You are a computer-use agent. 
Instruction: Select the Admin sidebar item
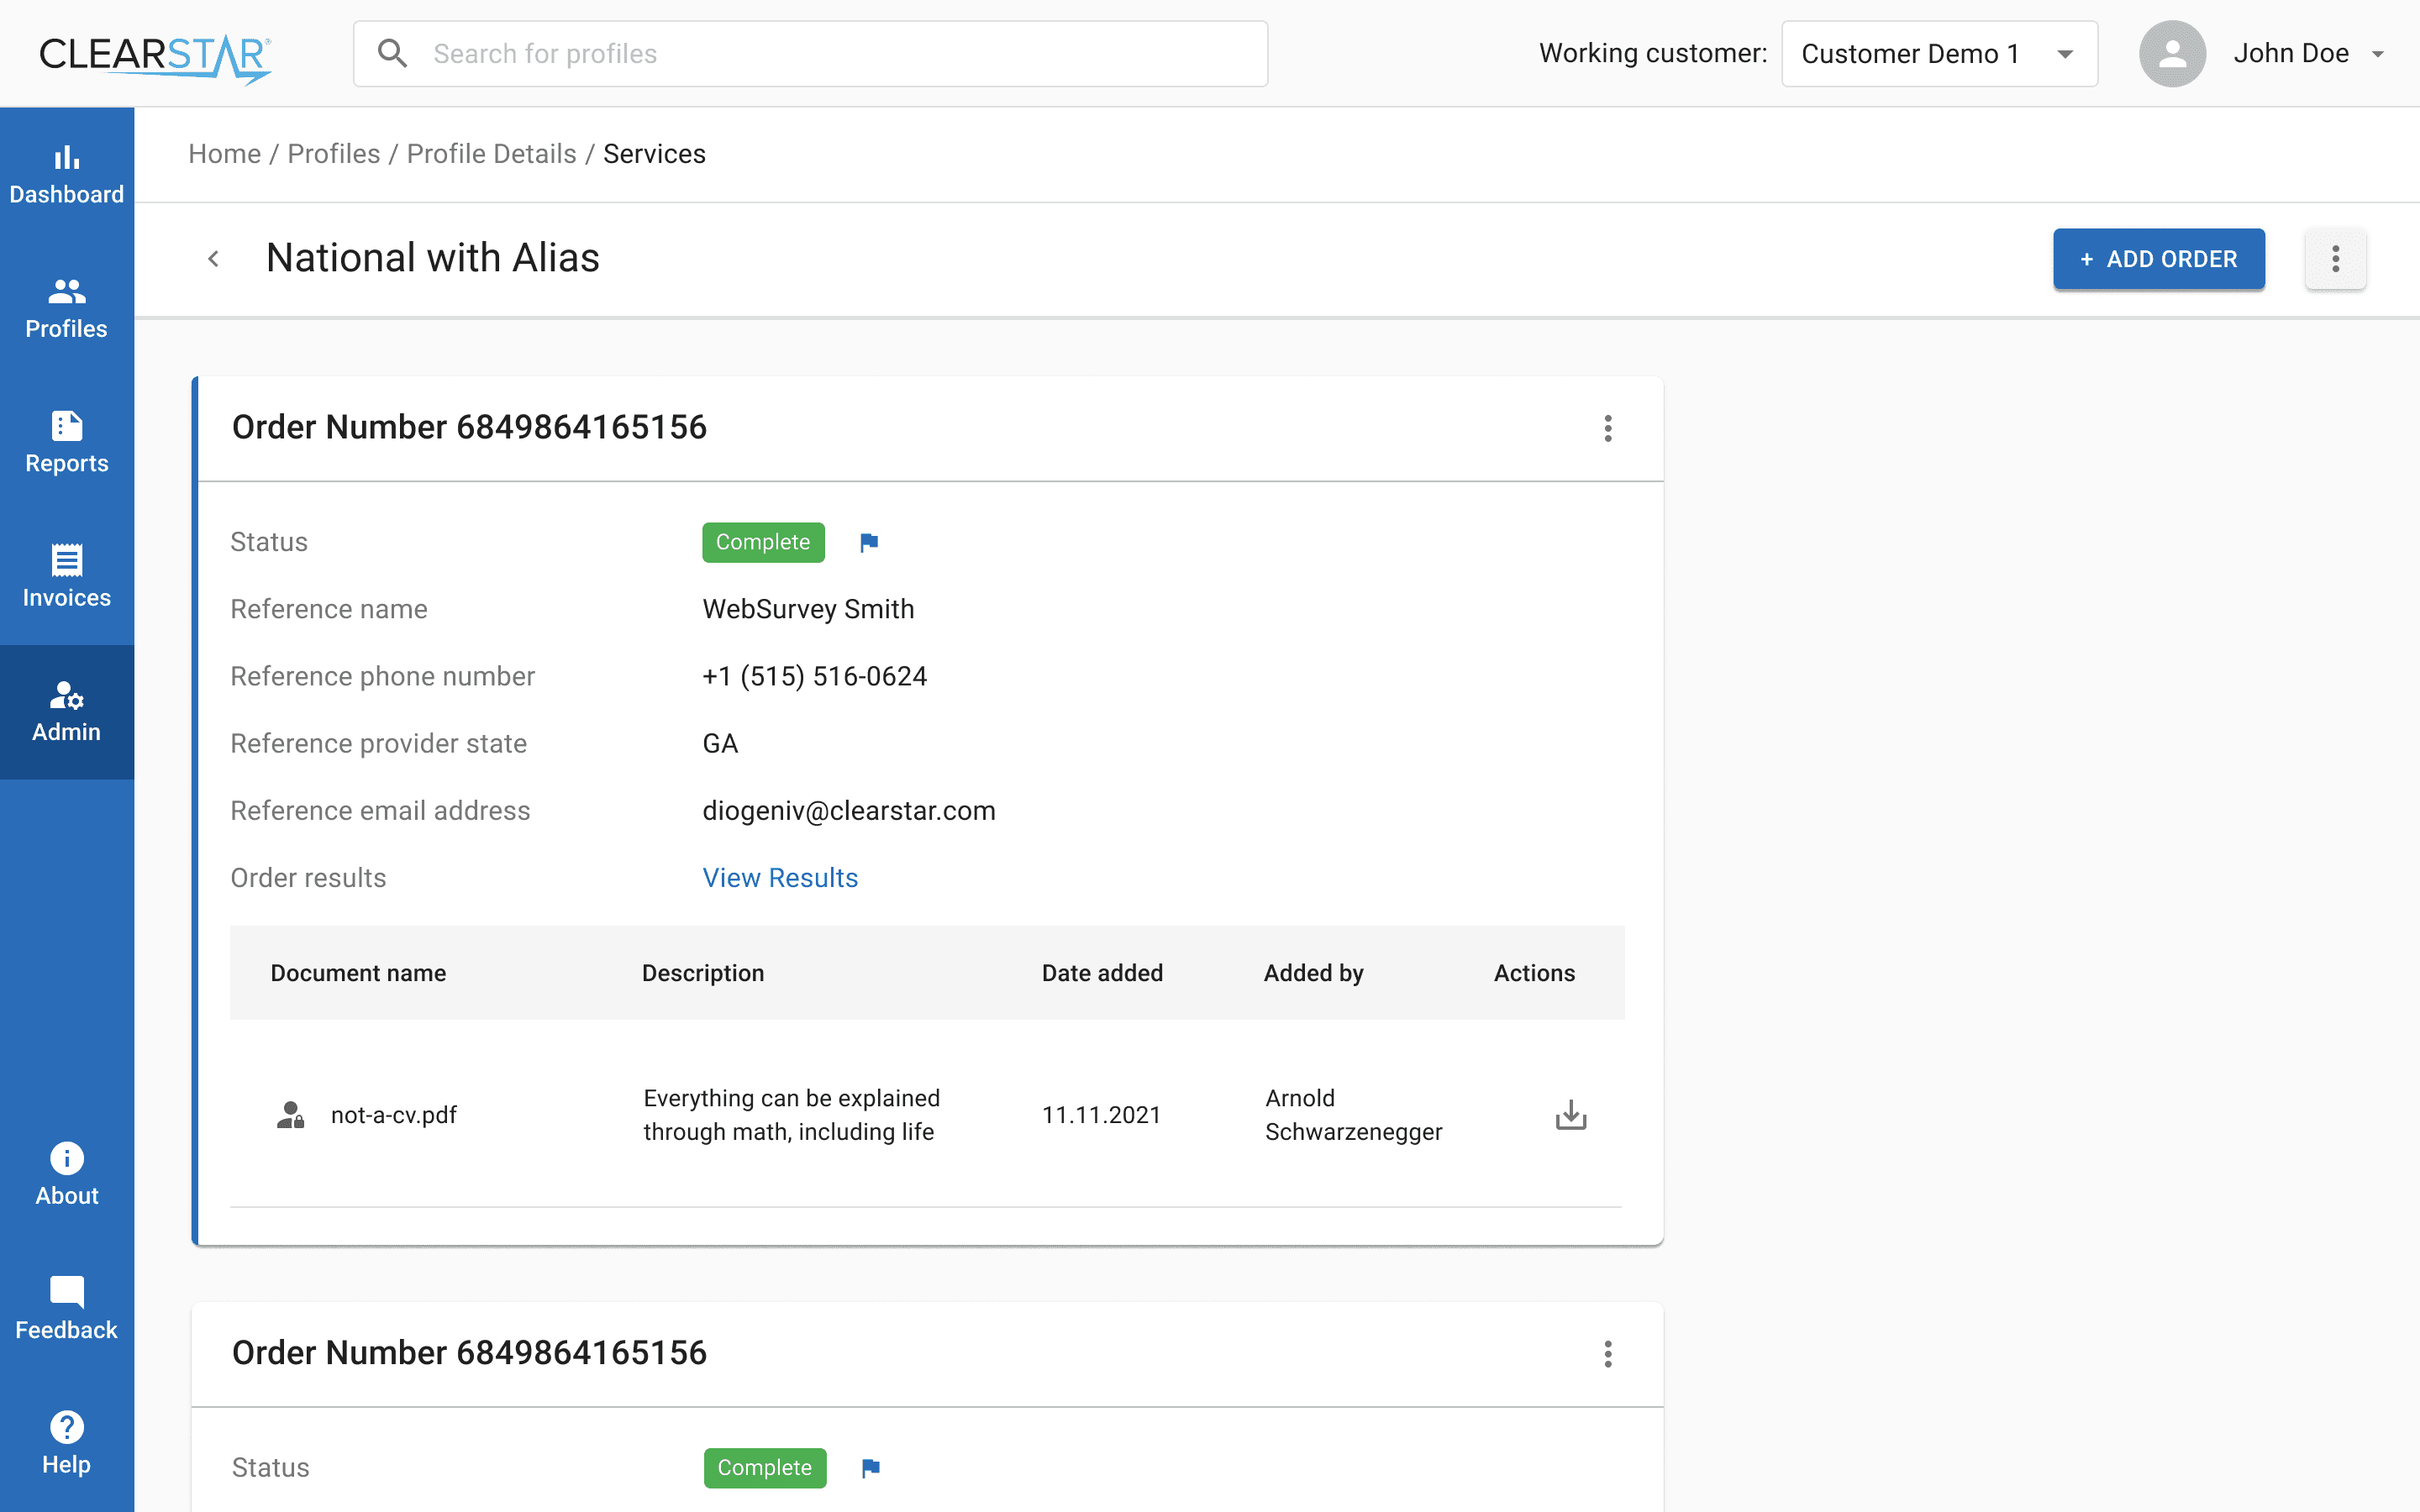tap(66, 711)
